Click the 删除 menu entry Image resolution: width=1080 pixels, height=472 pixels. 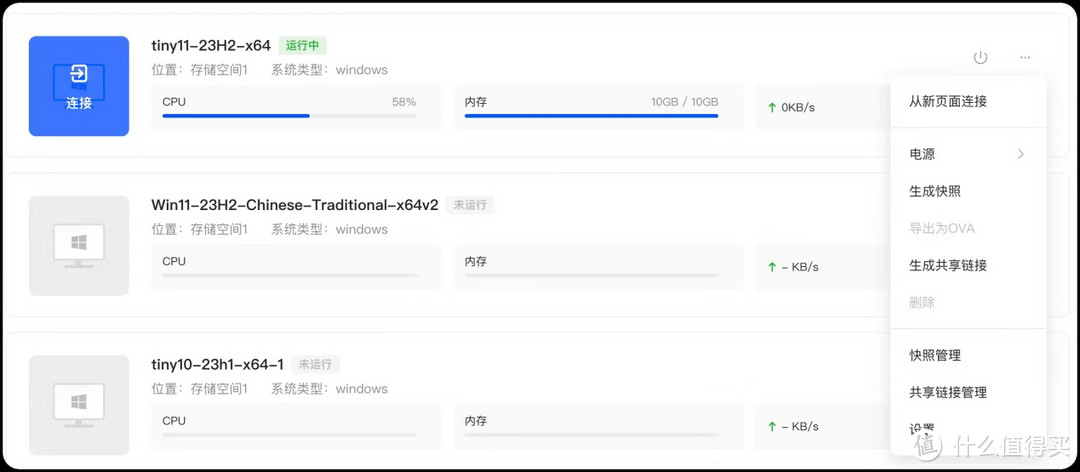coord(968,302)
